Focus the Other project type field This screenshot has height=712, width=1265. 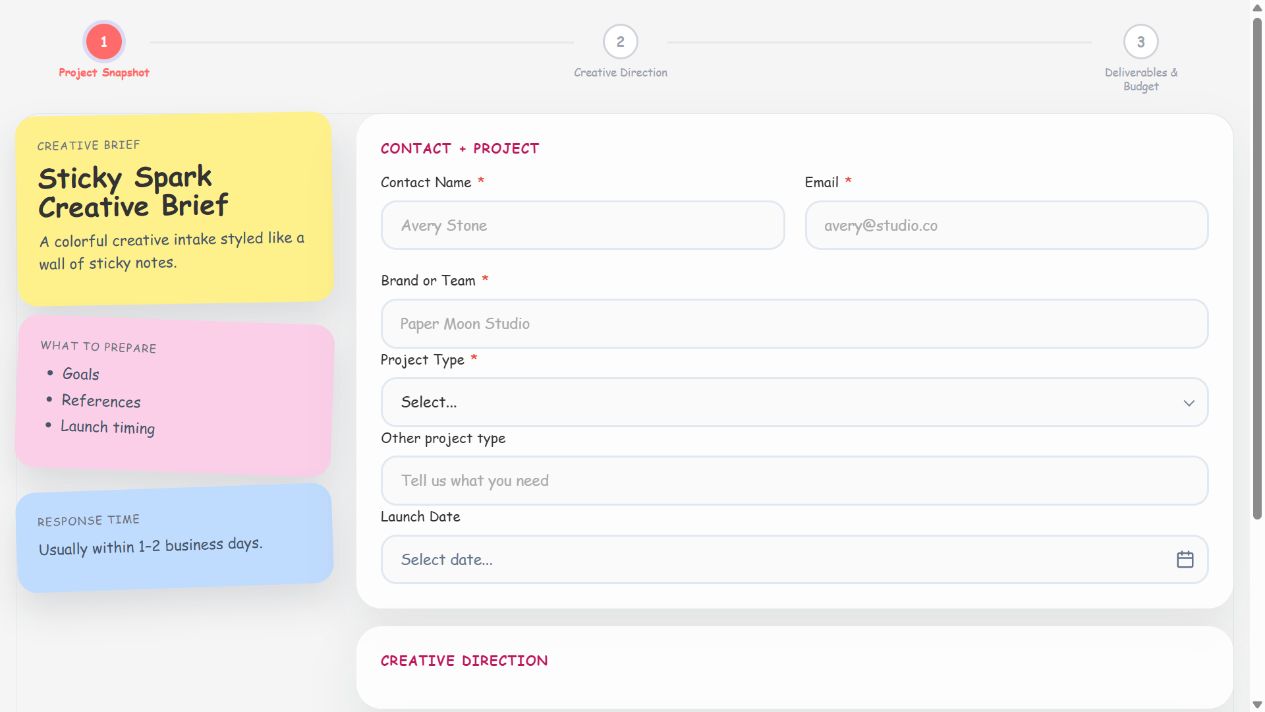(795, 481)
